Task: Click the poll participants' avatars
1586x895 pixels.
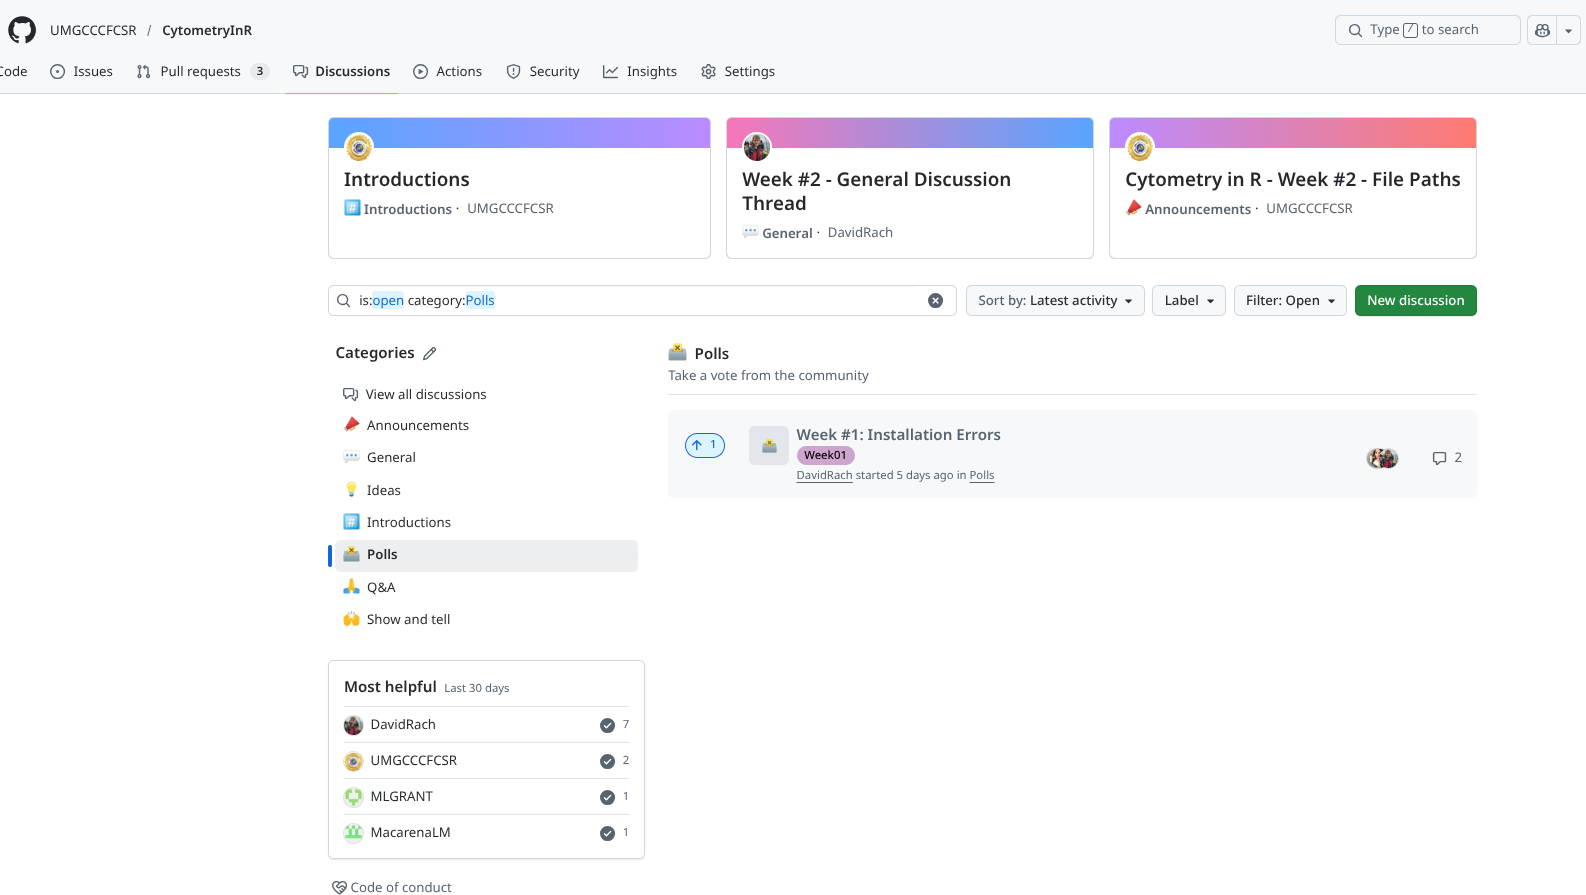Action: coord(1382,458)
